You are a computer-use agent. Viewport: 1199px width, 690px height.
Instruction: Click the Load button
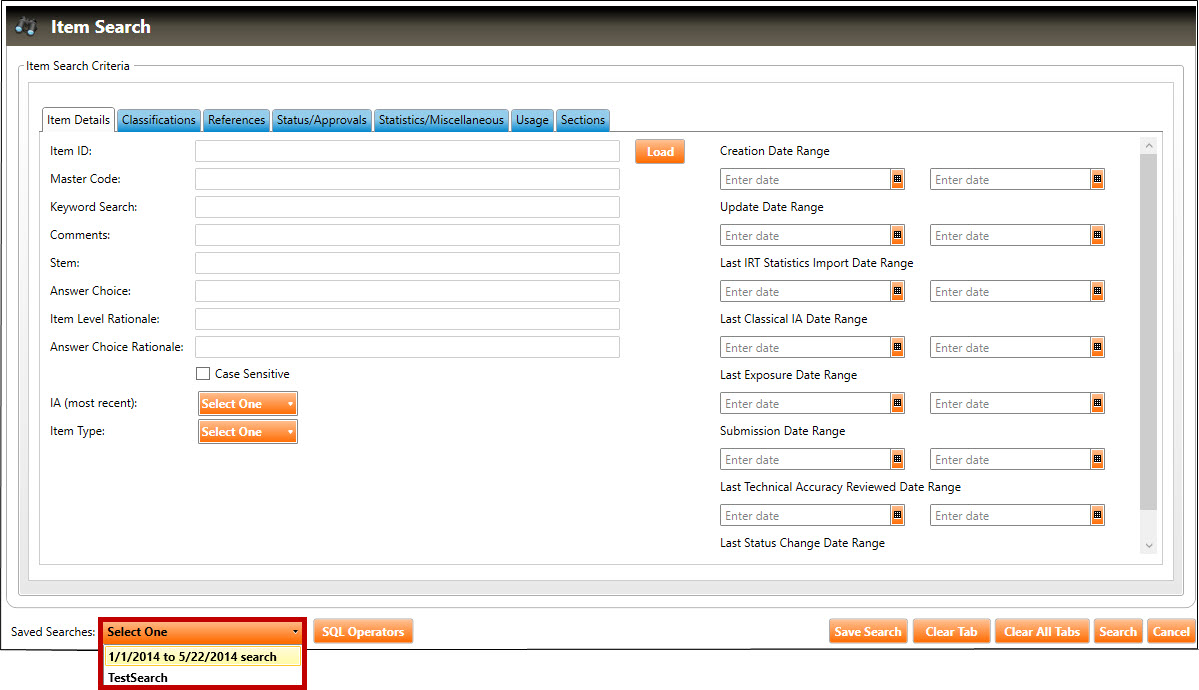click(x=660, y=152)
